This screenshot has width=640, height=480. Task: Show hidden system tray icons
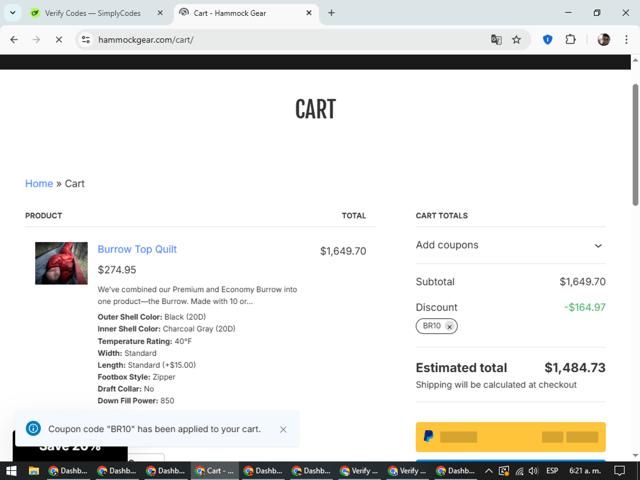point(489,471)
